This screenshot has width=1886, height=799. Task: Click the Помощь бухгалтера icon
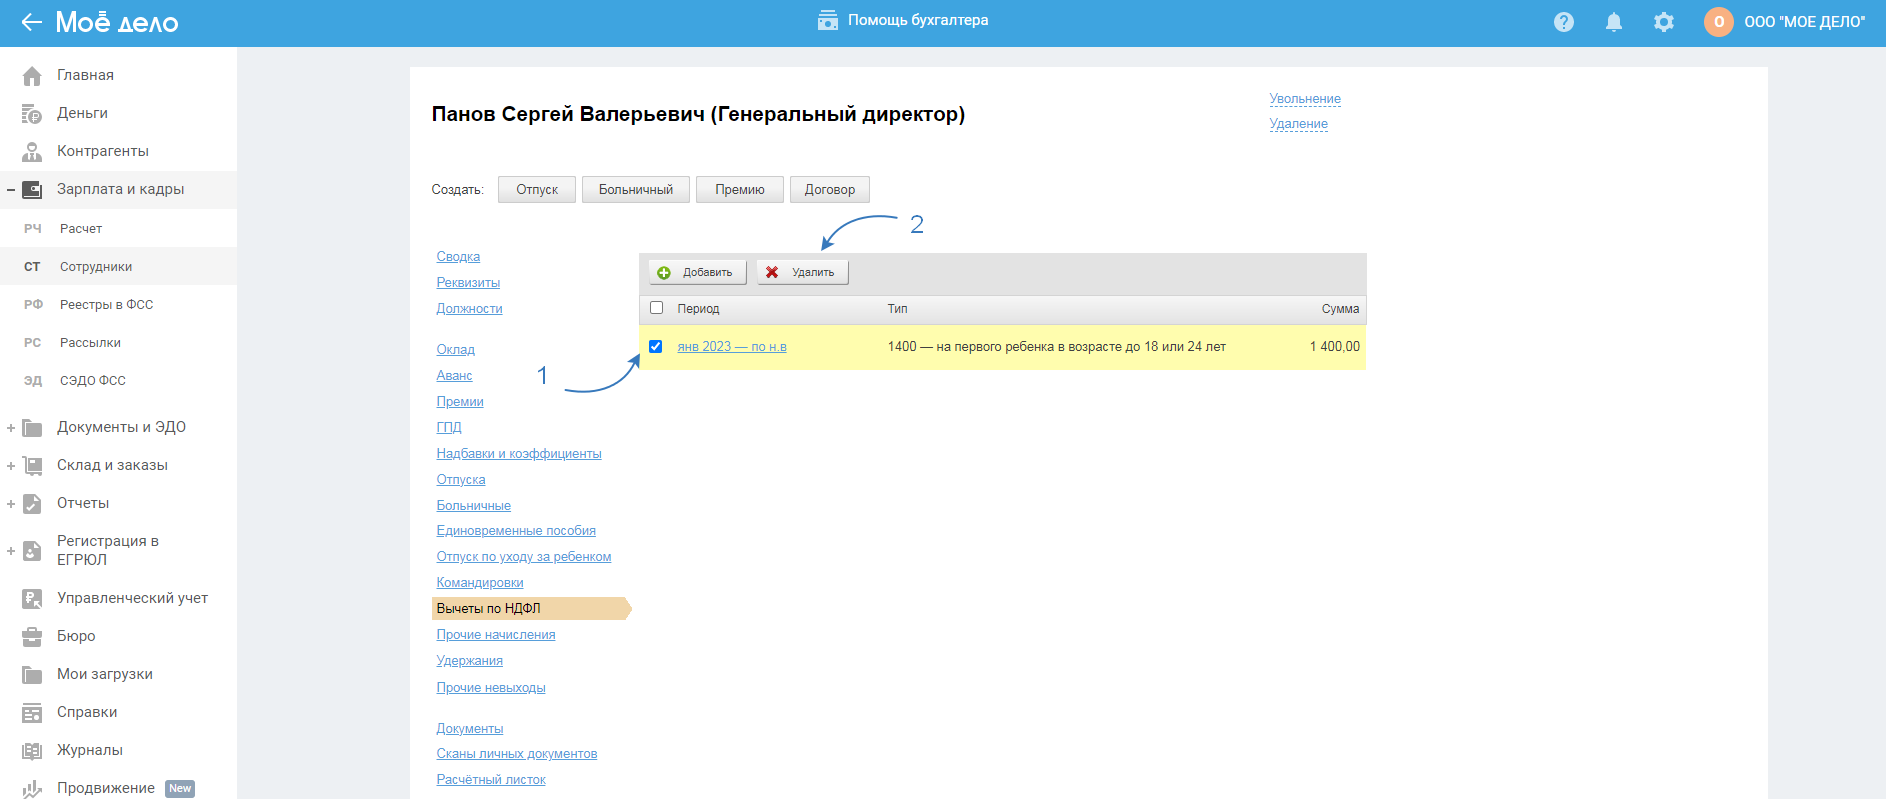828,20
